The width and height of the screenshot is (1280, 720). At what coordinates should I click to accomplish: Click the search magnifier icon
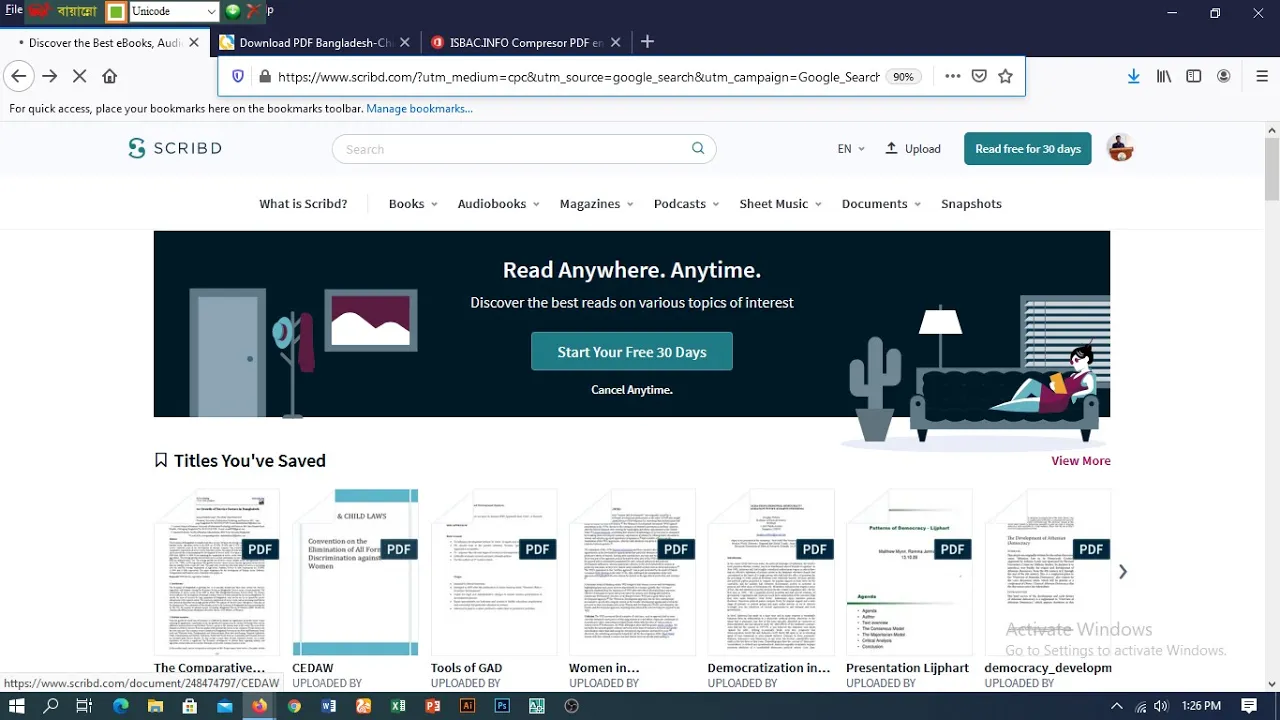tap(698, 148)
